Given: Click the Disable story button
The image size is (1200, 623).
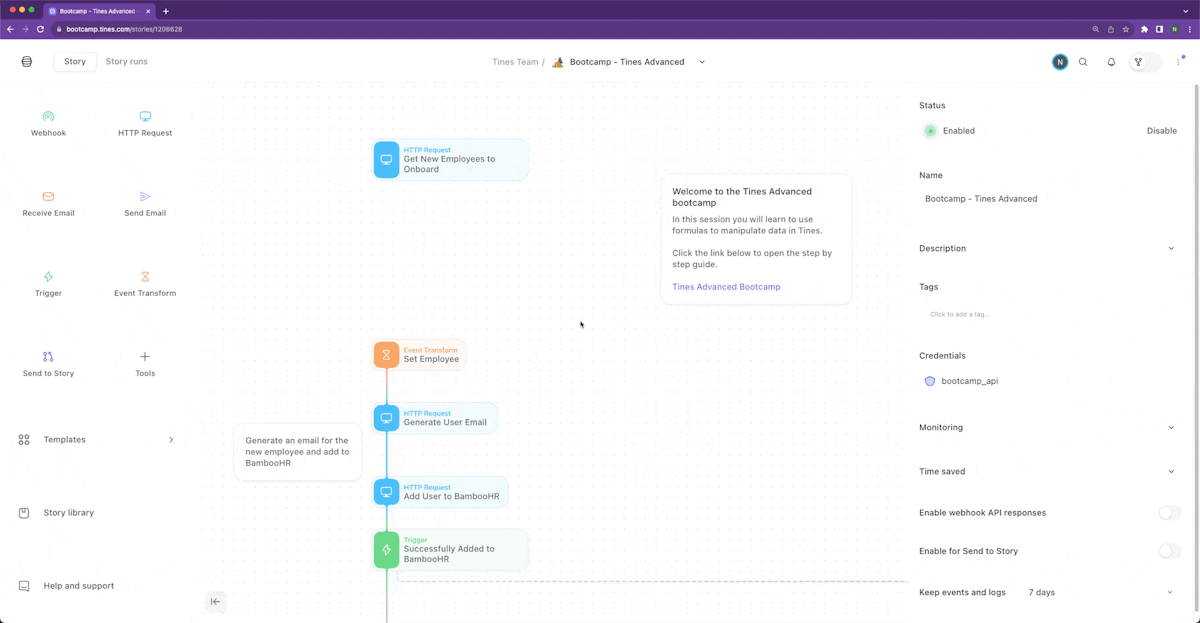Looking at the screenshot, I should [1161, 131].
